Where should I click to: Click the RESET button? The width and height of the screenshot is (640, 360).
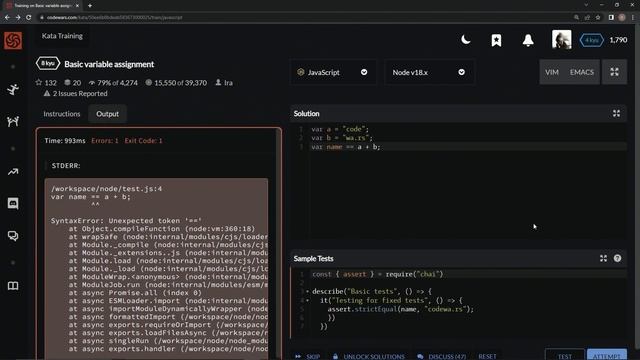click(487, 356)
